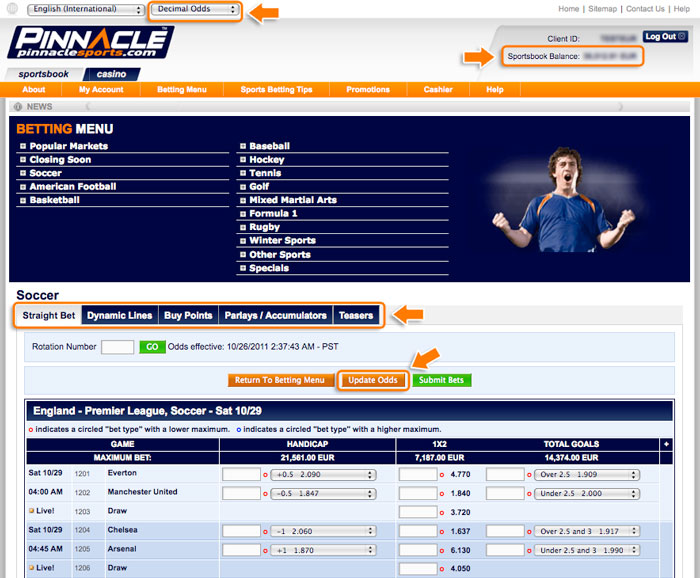Switch to the Buy Points tab
Screen dimensions: 700x578
tap(188, 316)
